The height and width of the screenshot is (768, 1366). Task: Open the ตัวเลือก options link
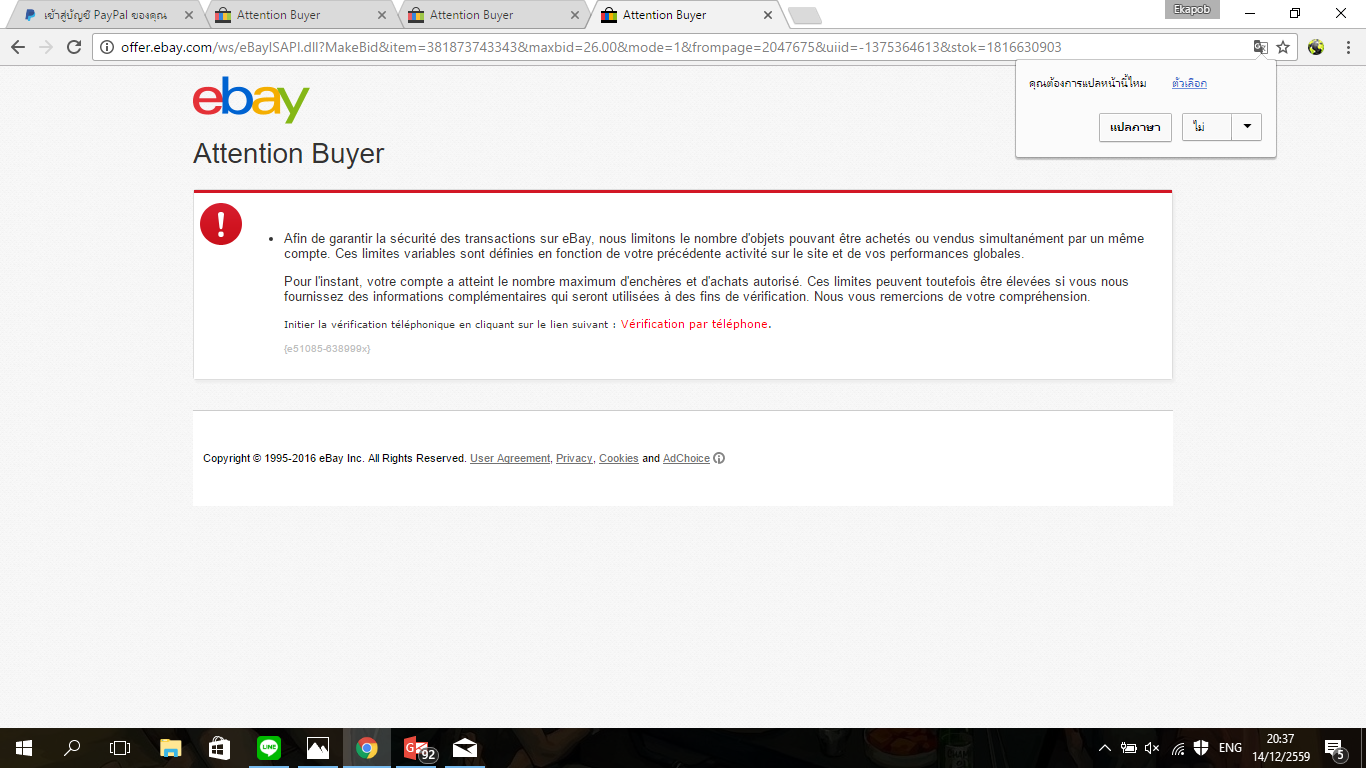click(x=1189, y=84)
